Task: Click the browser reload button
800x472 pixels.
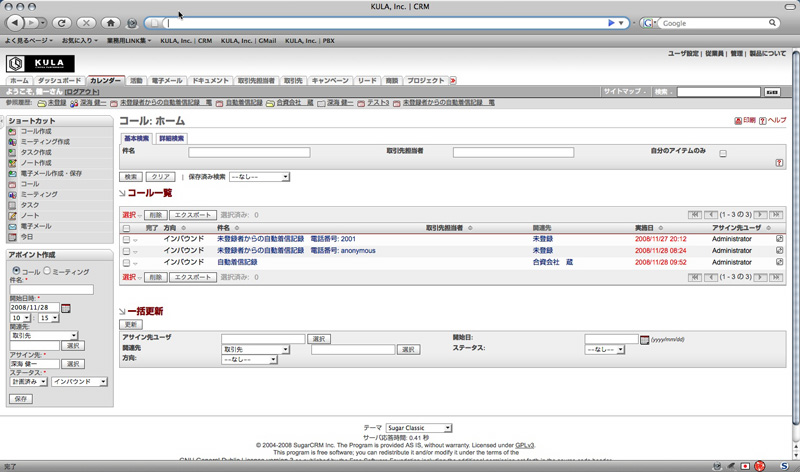Action: [x=62, y=23]
